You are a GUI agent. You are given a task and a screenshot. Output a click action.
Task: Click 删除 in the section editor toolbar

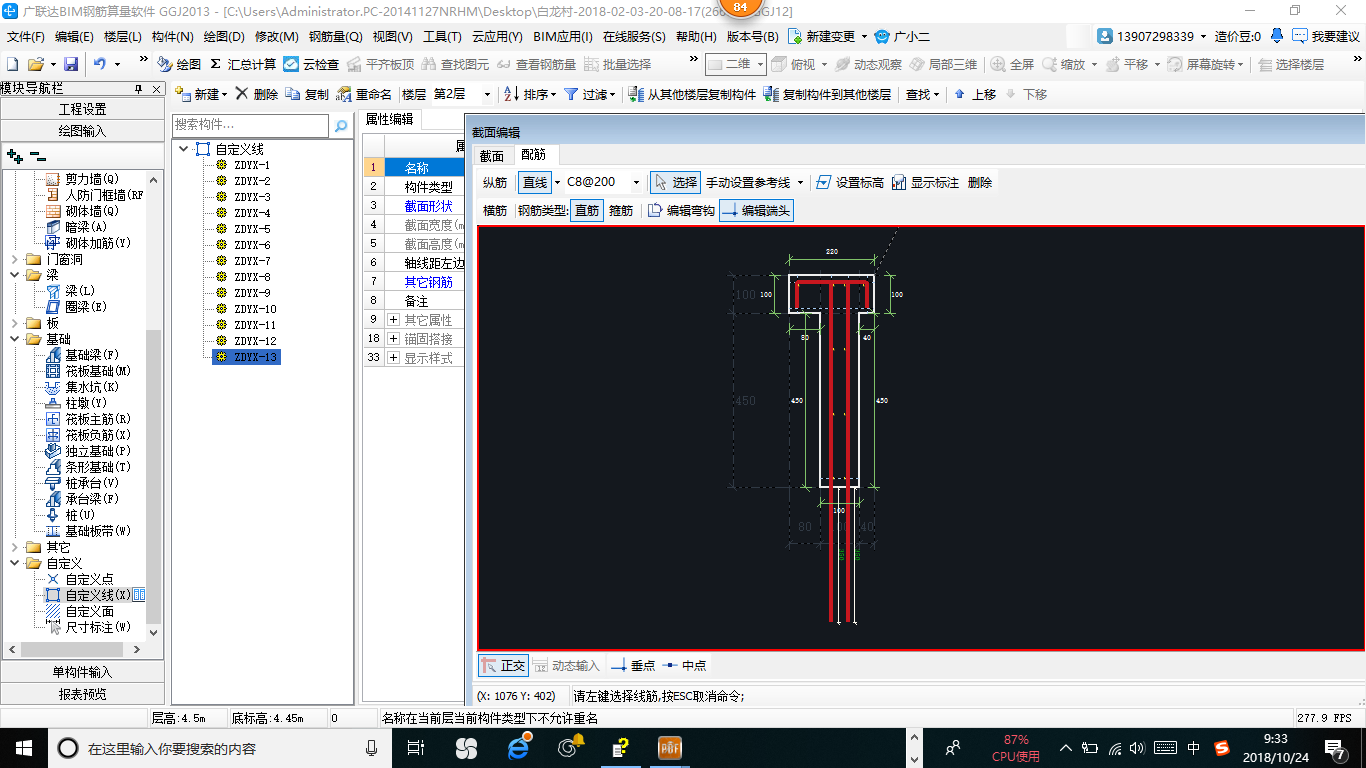pyautogui.click(x=980, y=182)
